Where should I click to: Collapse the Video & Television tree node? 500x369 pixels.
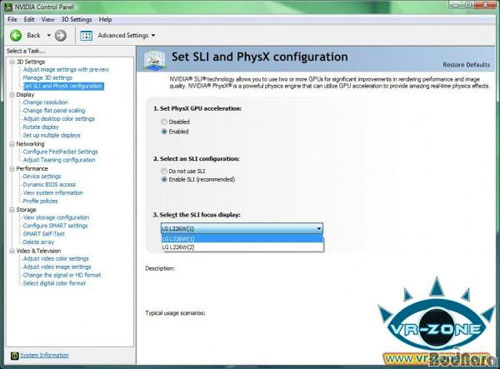tap(12, 251)
